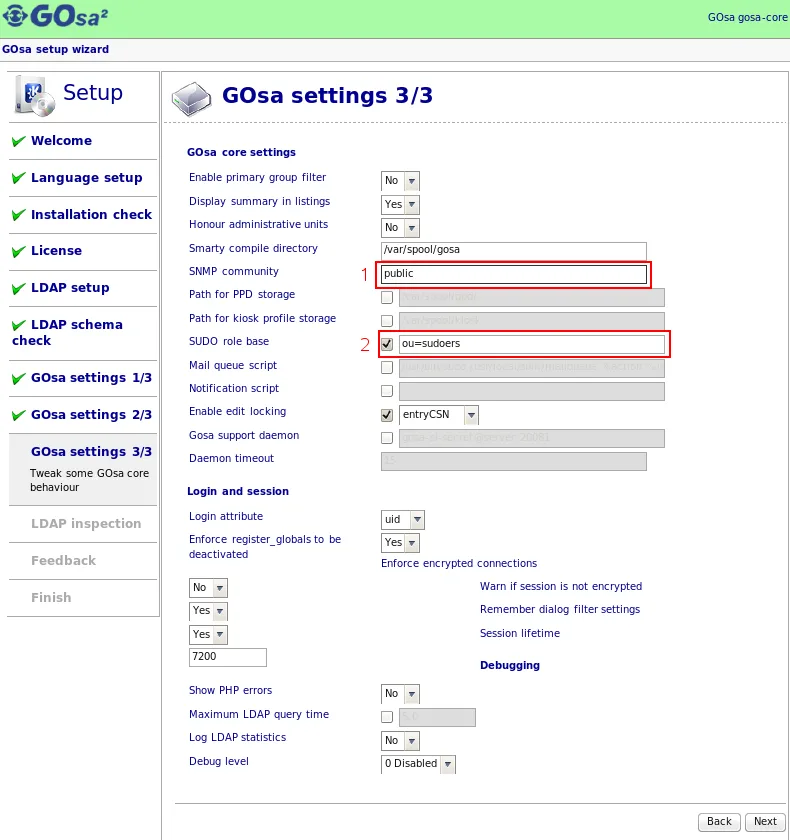Click the 'Enforce encrypted connections' label
Viewport: 790px width, 840px height.
(x=459, y=564)
